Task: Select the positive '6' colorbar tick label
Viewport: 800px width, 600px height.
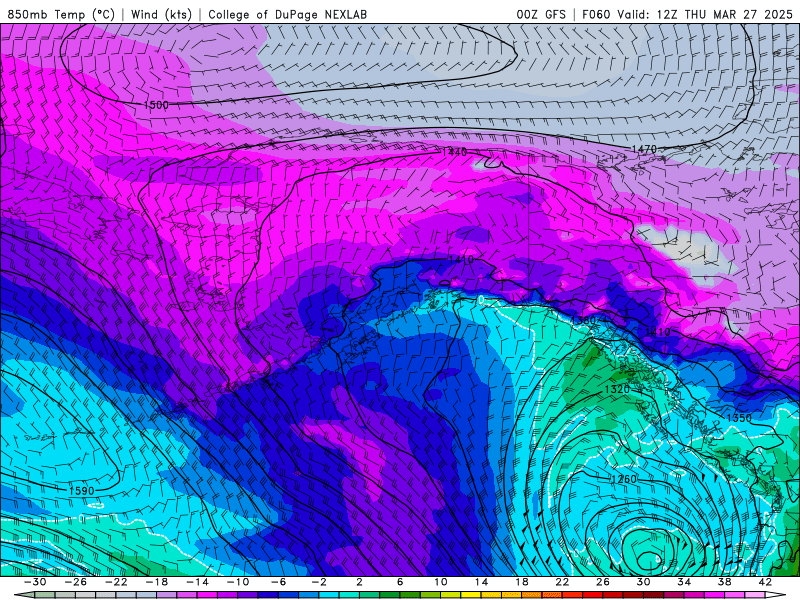Action: click(x=400, y=582)
